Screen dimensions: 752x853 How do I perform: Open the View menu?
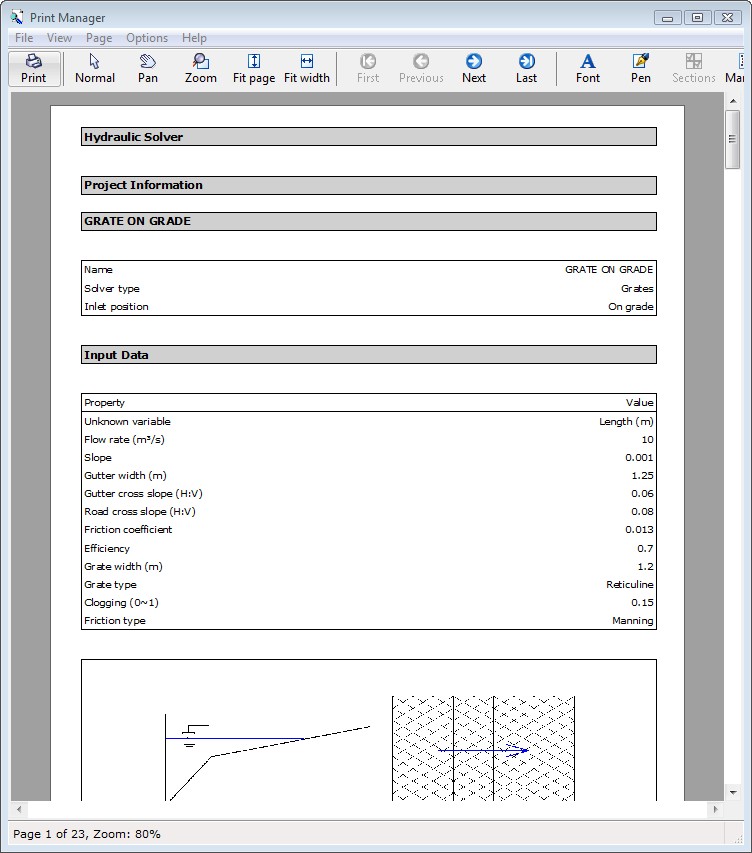tap(60, 38)
